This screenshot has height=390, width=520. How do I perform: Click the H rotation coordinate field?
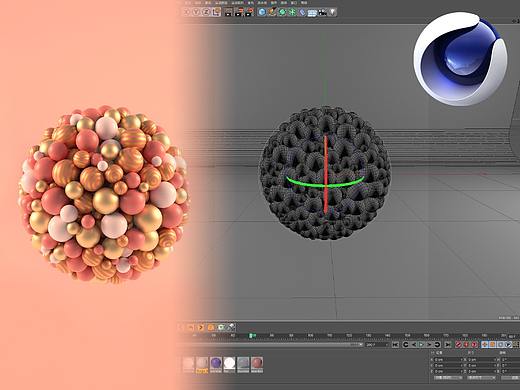click(x=510, y=360)
